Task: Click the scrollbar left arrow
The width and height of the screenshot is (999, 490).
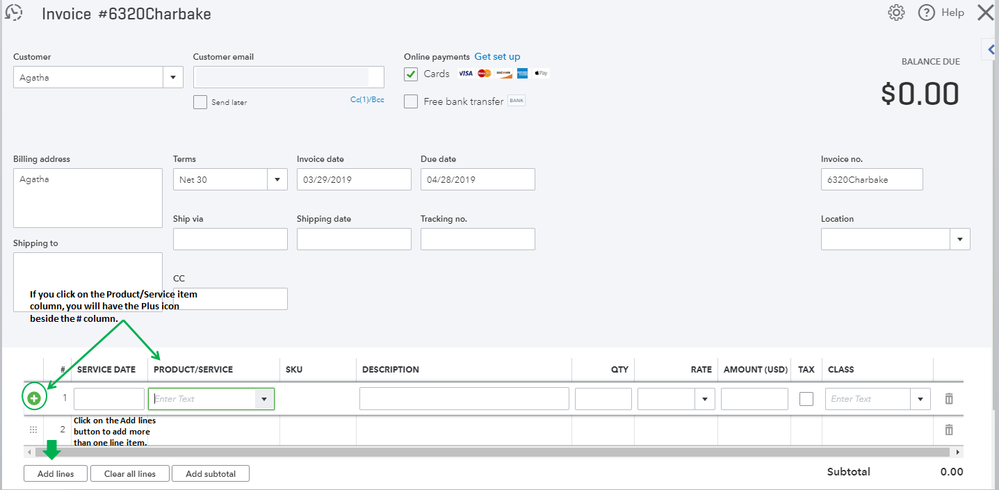Action: pos(29,452)
